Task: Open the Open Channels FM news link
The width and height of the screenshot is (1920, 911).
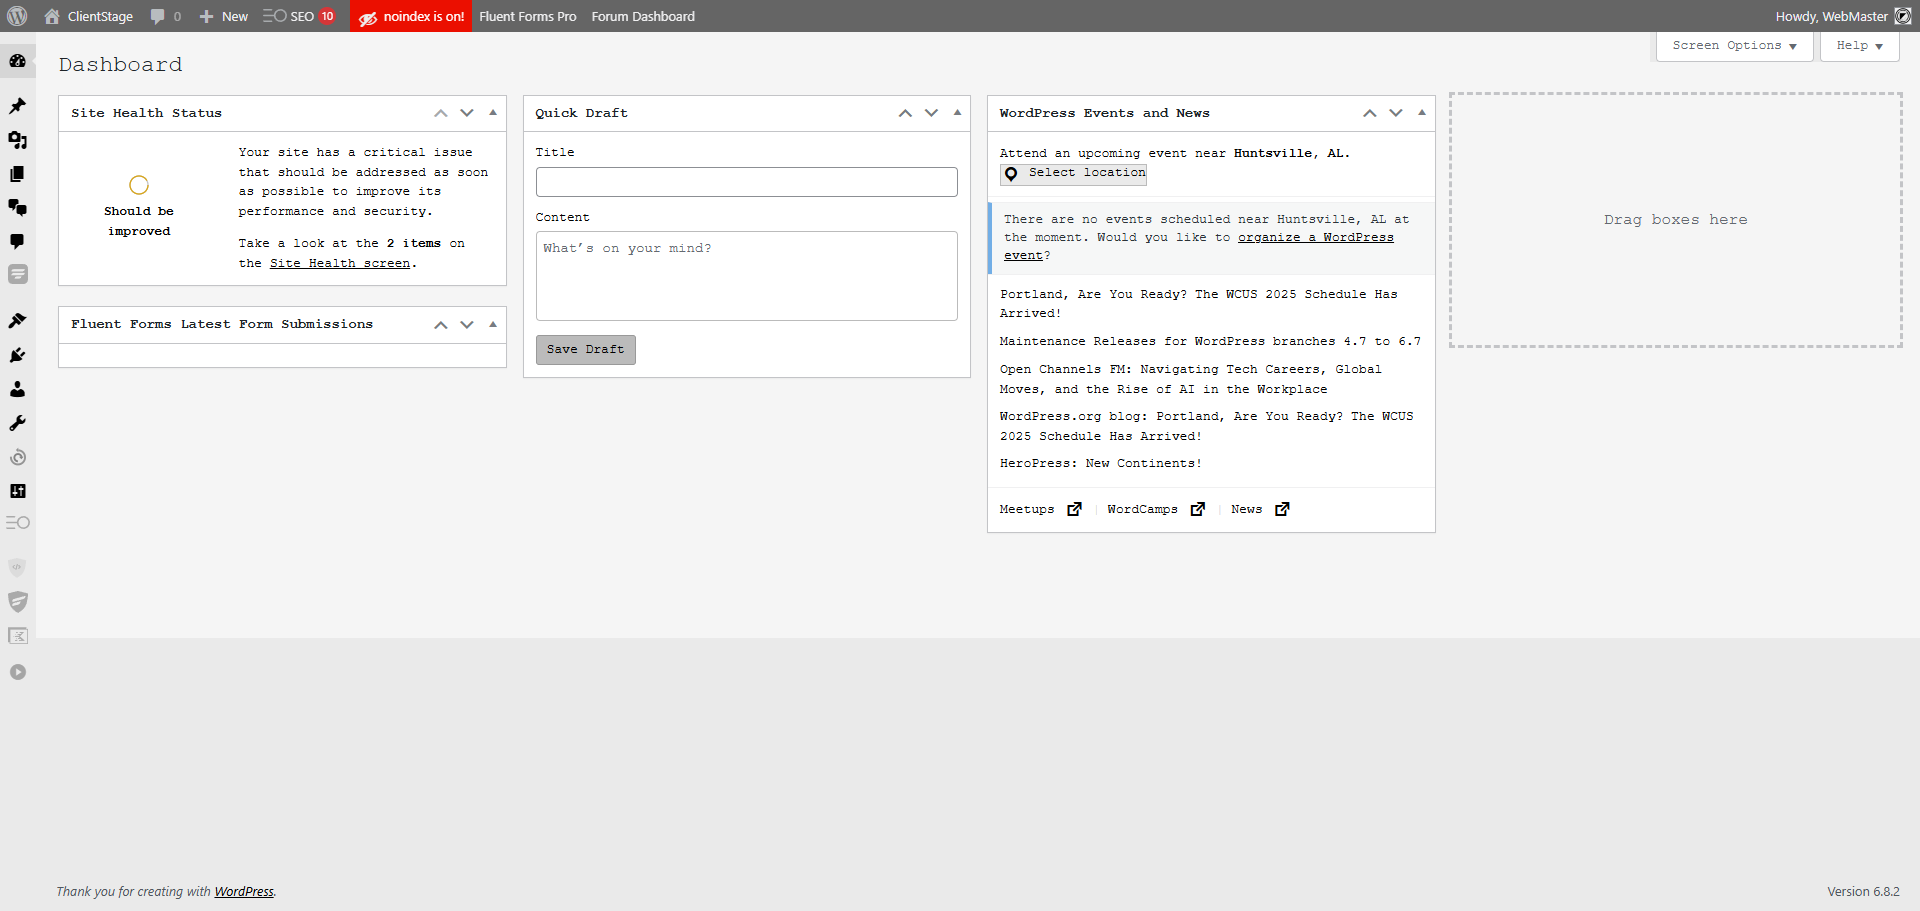Action: point(1191,379)
